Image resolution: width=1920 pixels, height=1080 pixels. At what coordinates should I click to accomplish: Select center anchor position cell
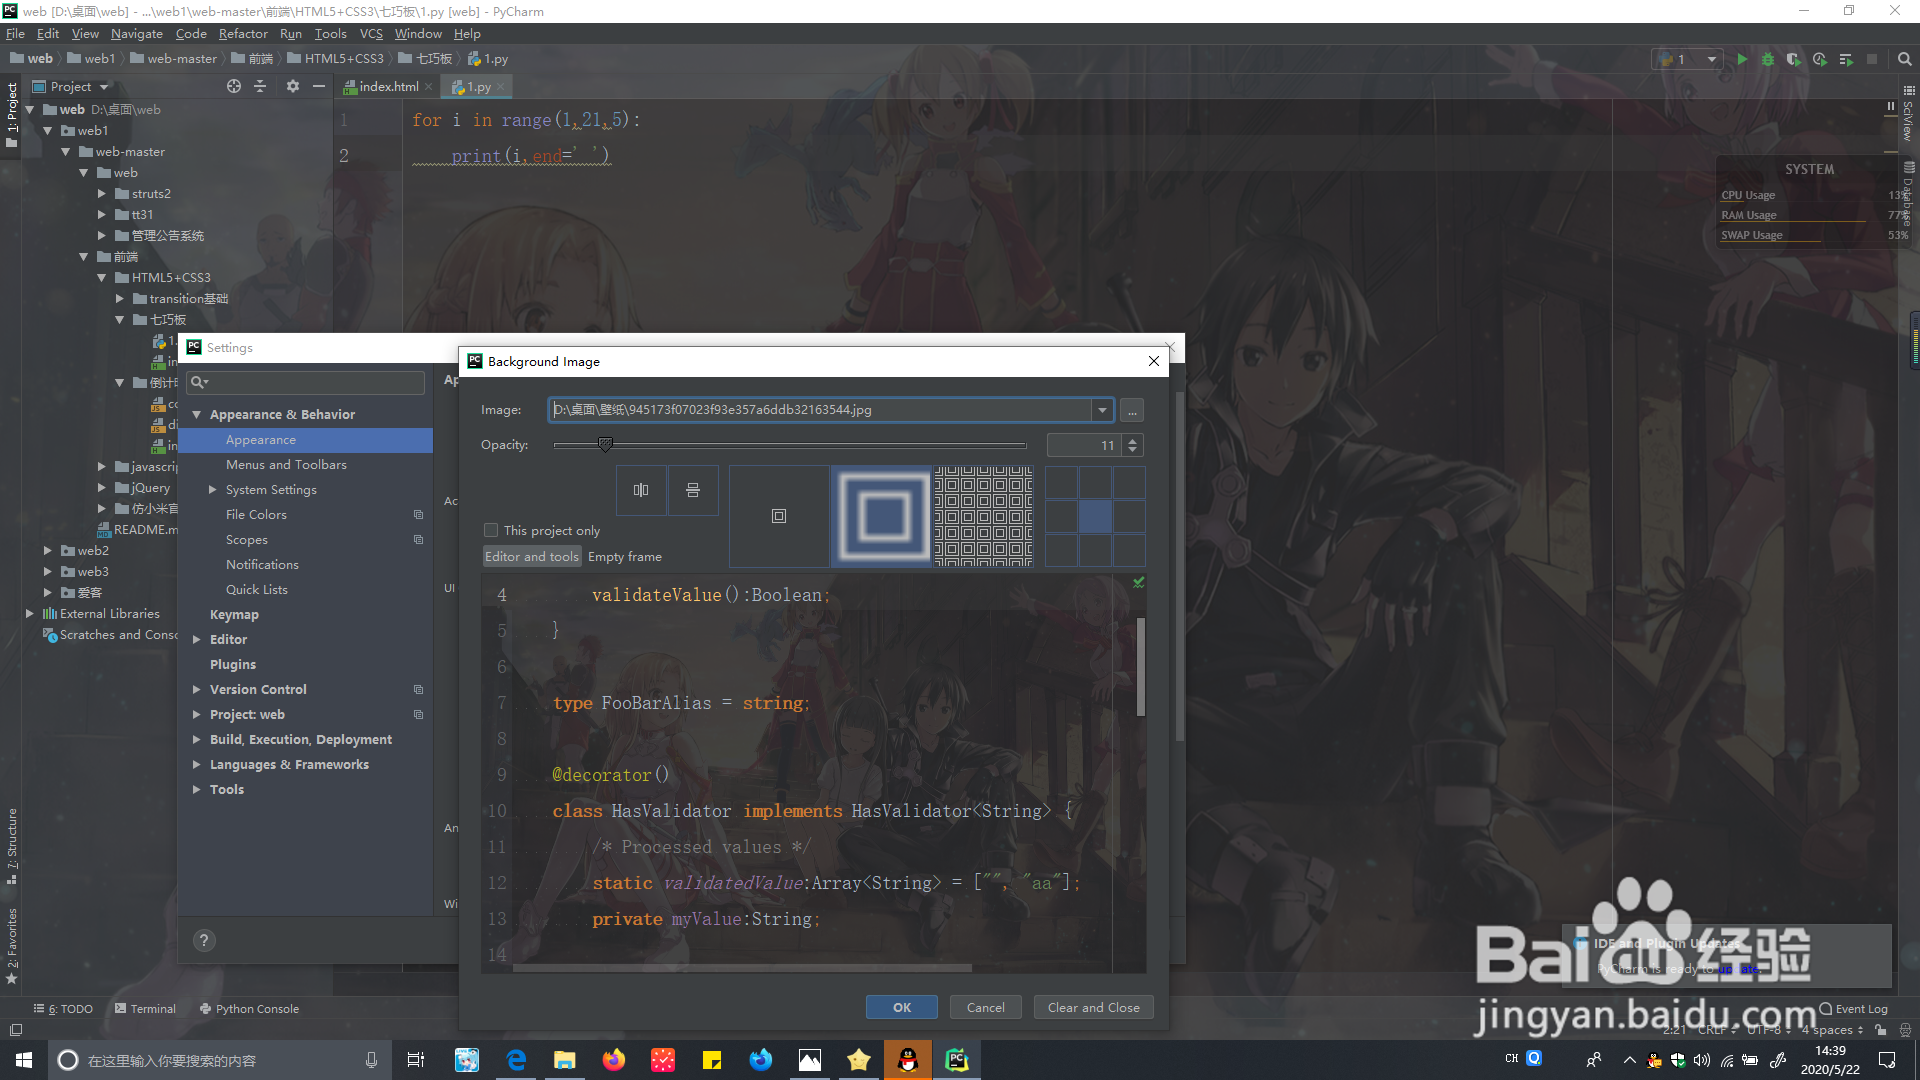tap(1095, 516)
